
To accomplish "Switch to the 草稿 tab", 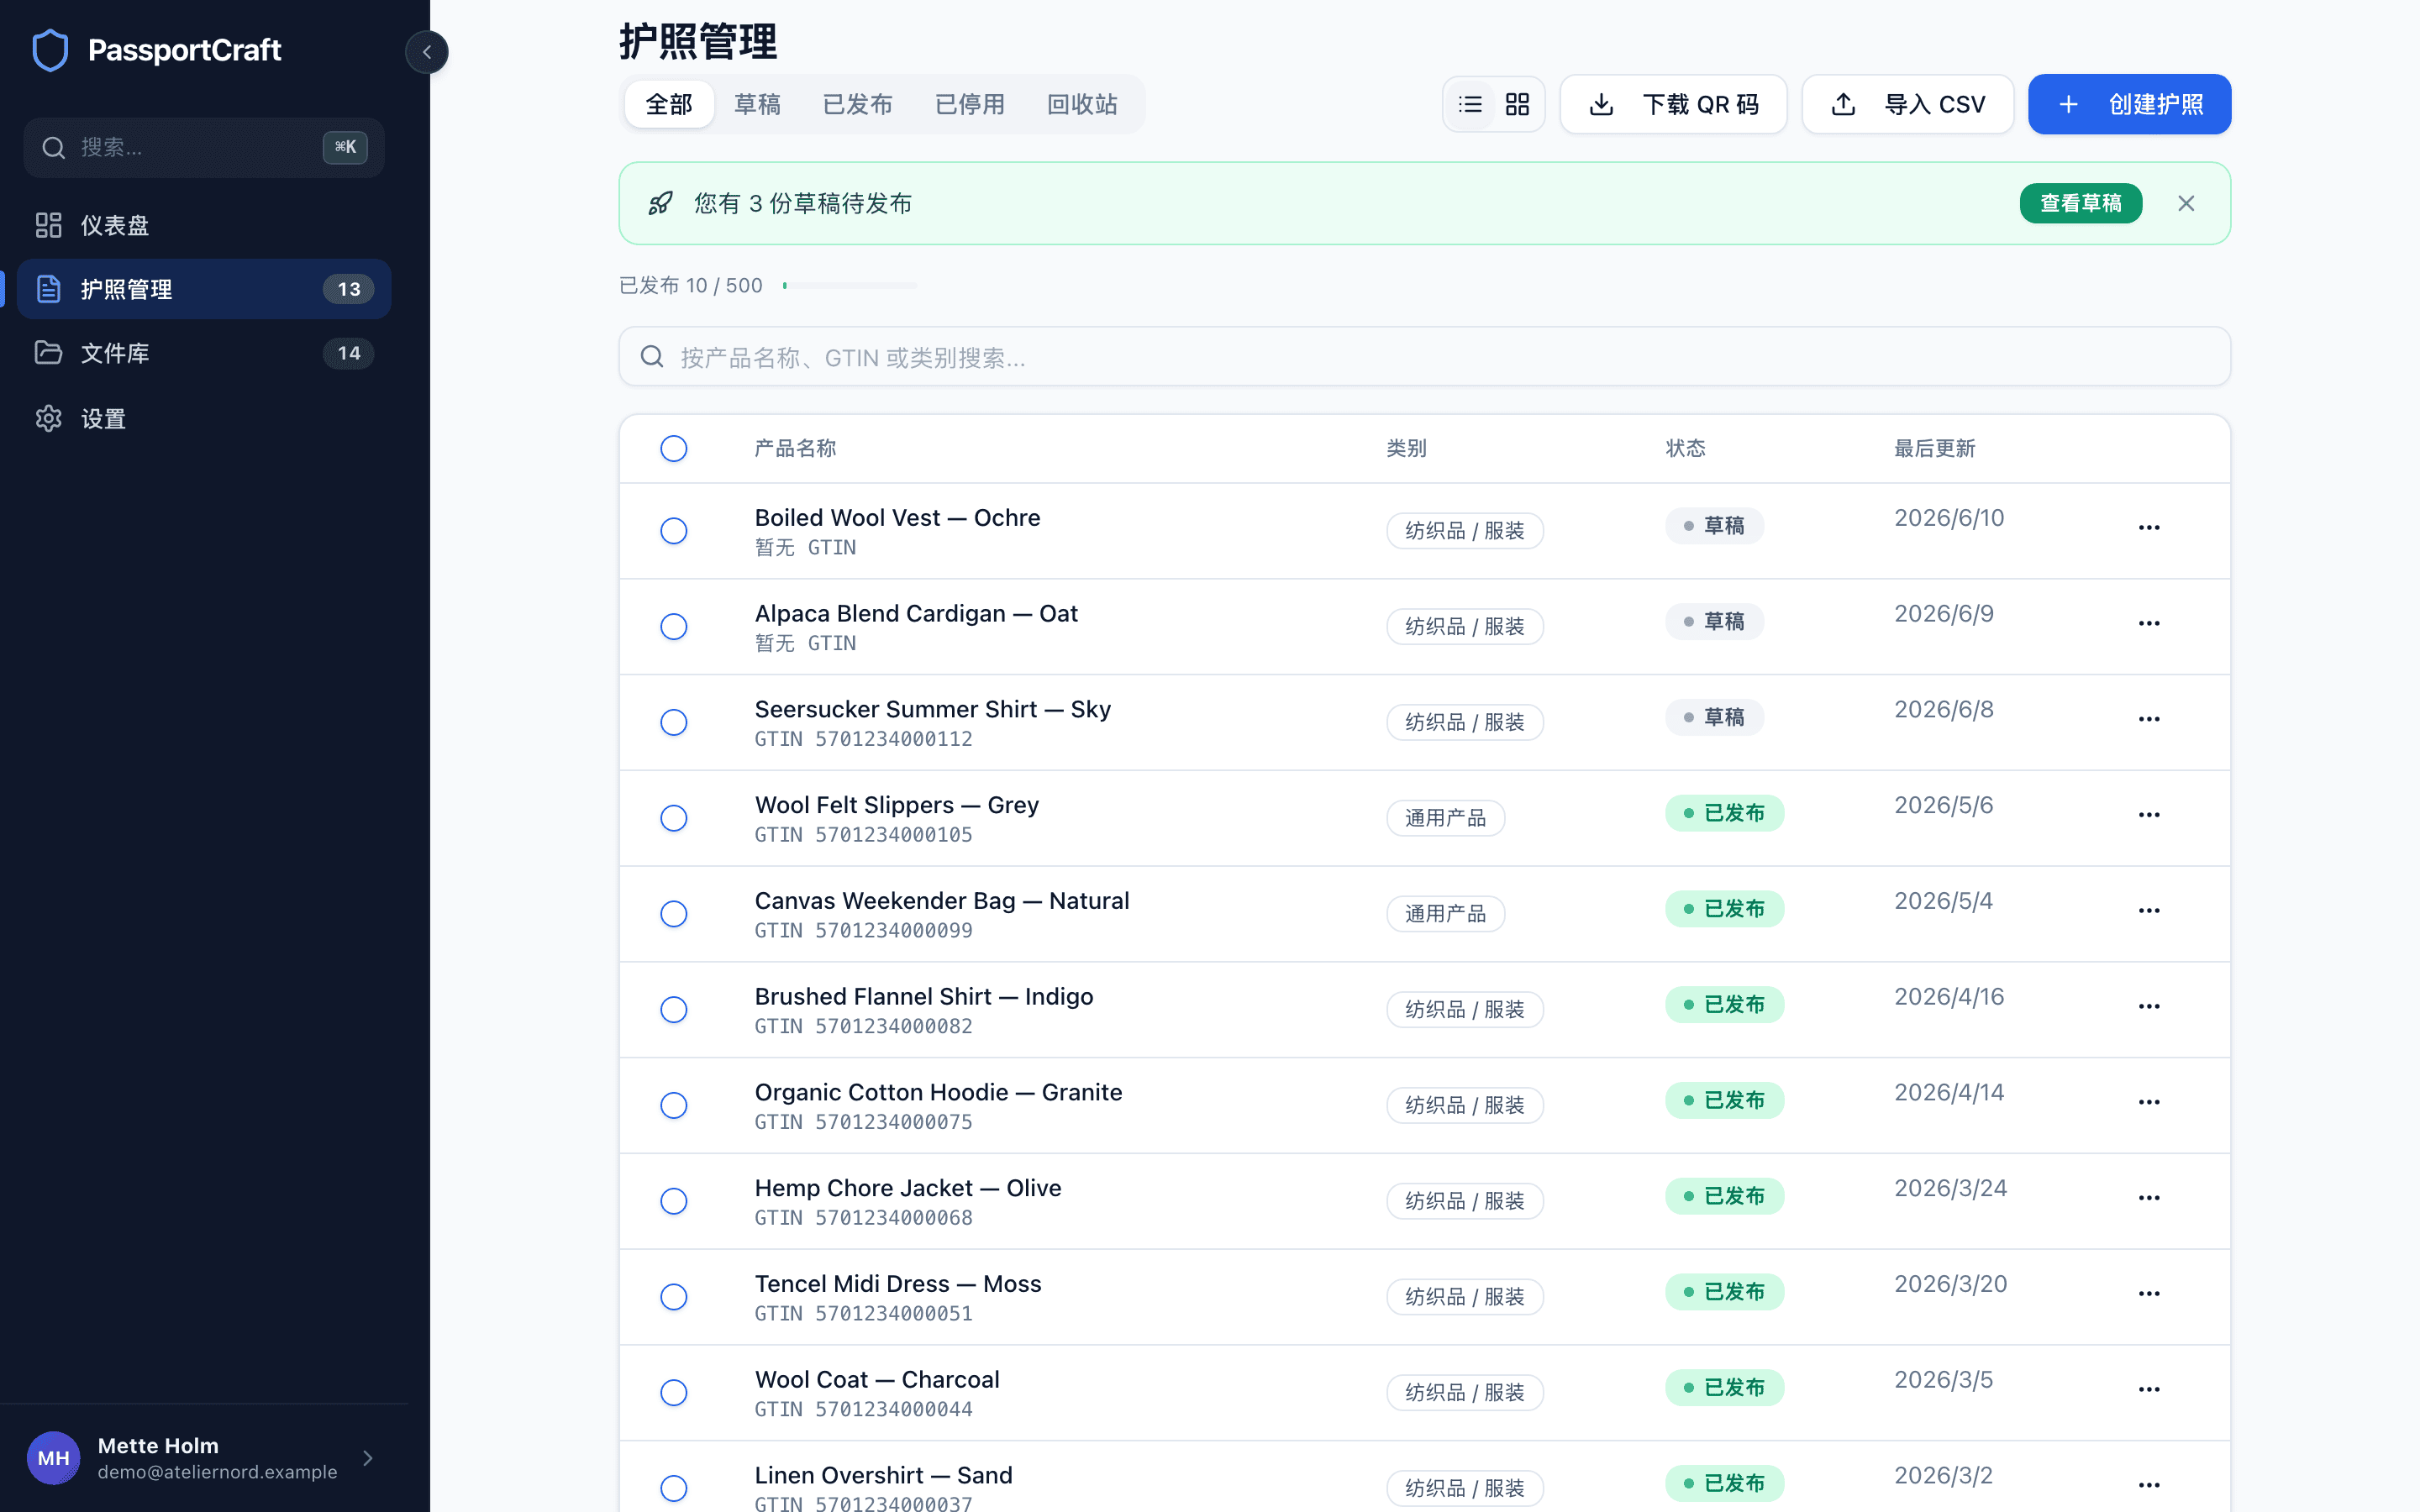I will point(757,104).
